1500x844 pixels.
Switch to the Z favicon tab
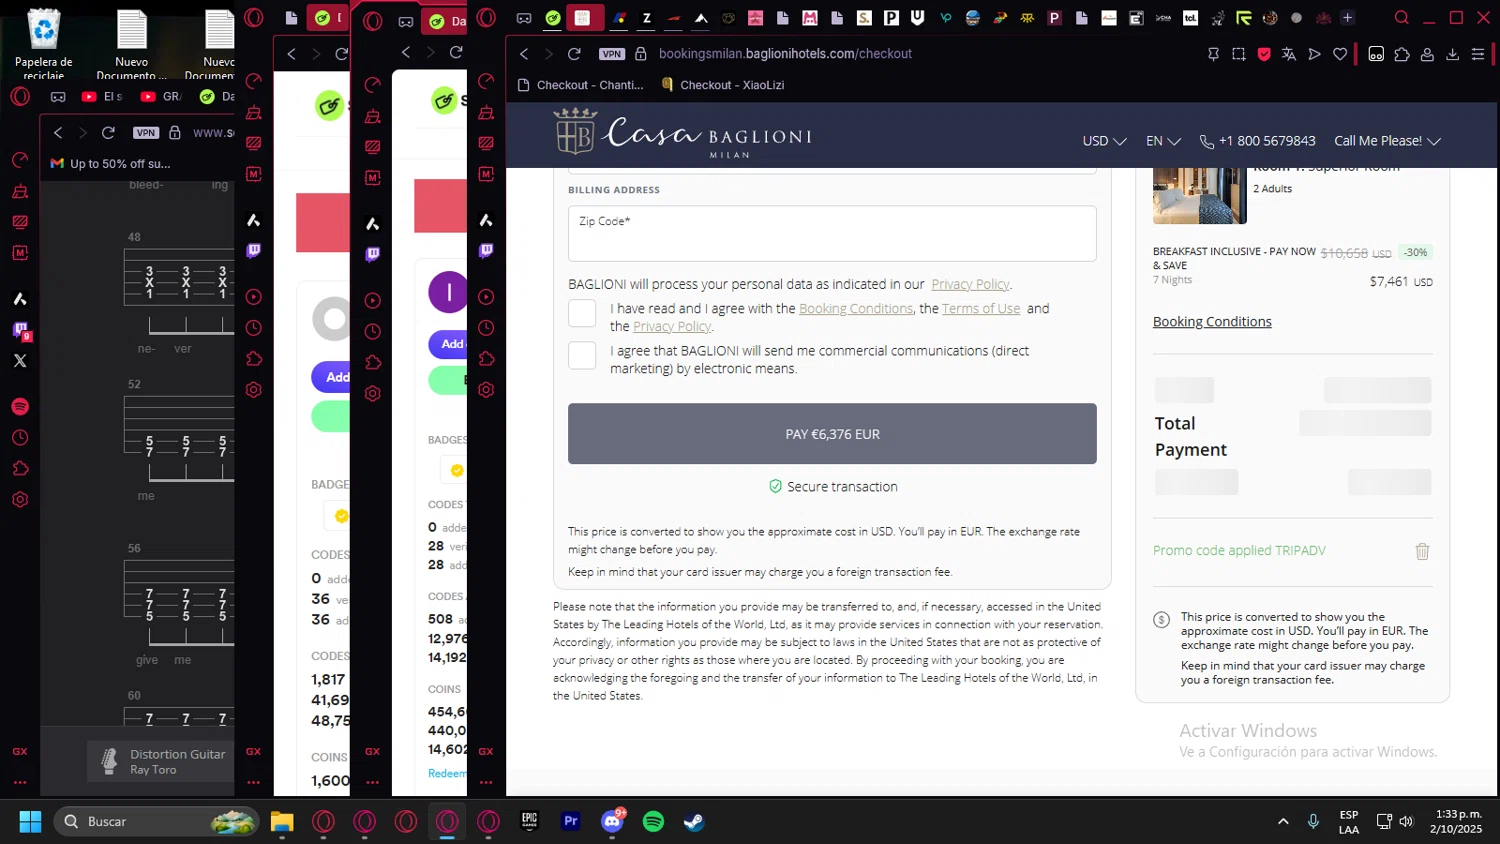click(x=647, y=18)
